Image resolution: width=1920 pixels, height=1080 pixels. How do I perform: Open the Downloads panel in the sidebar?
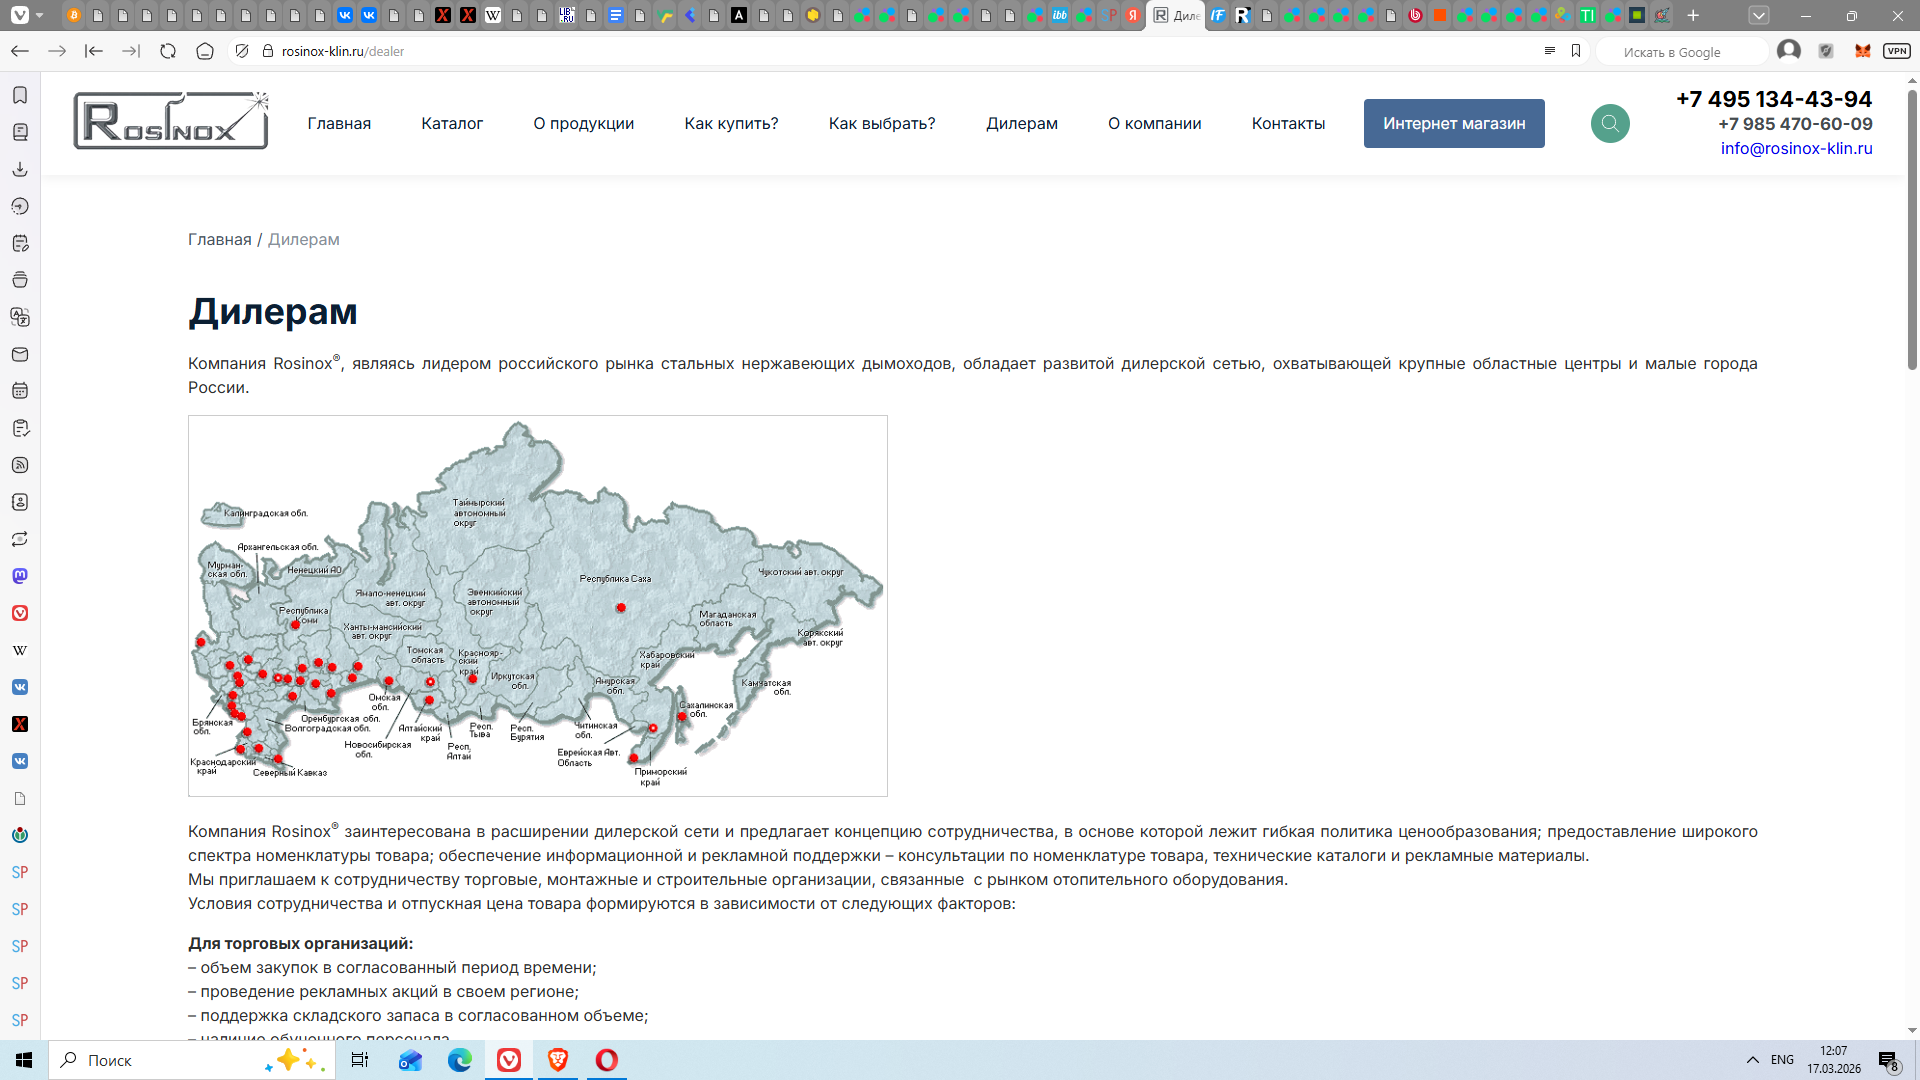click(20, 169)
